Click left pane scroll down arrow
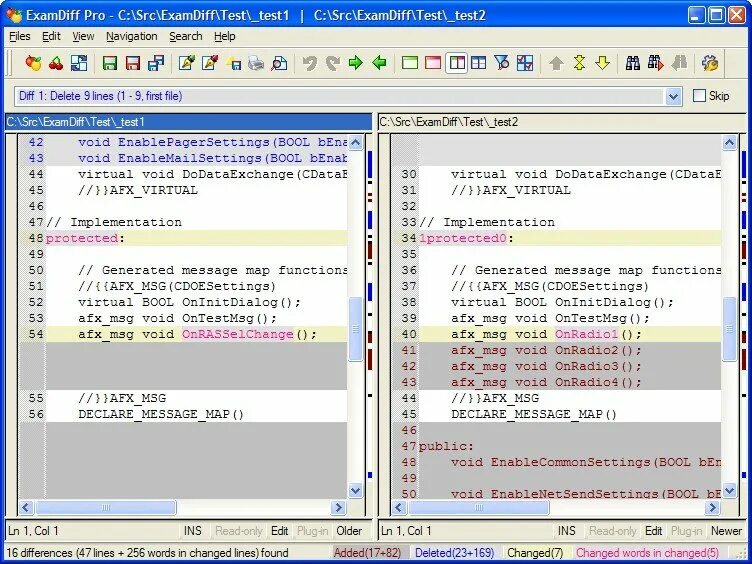 [x=355, y=491]
